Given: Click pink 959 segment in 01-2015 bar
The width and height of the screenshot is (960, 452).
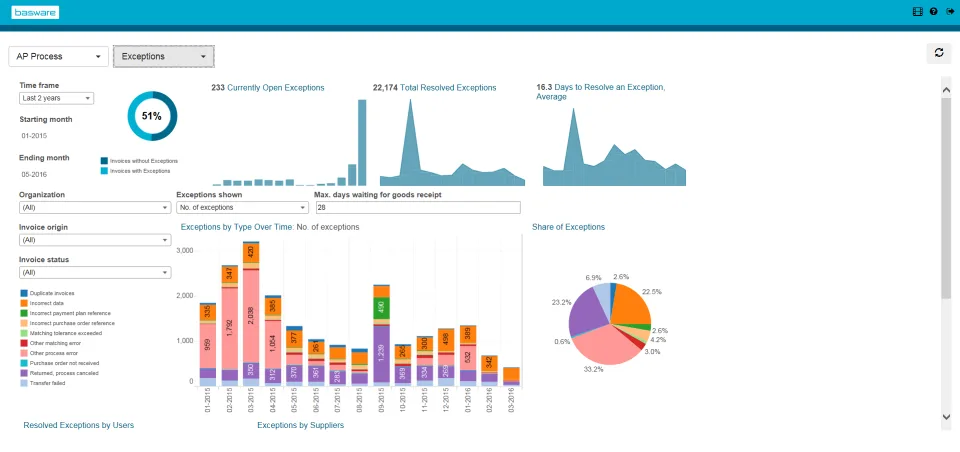Looking at the screenshot, I should tap(208, 345).
